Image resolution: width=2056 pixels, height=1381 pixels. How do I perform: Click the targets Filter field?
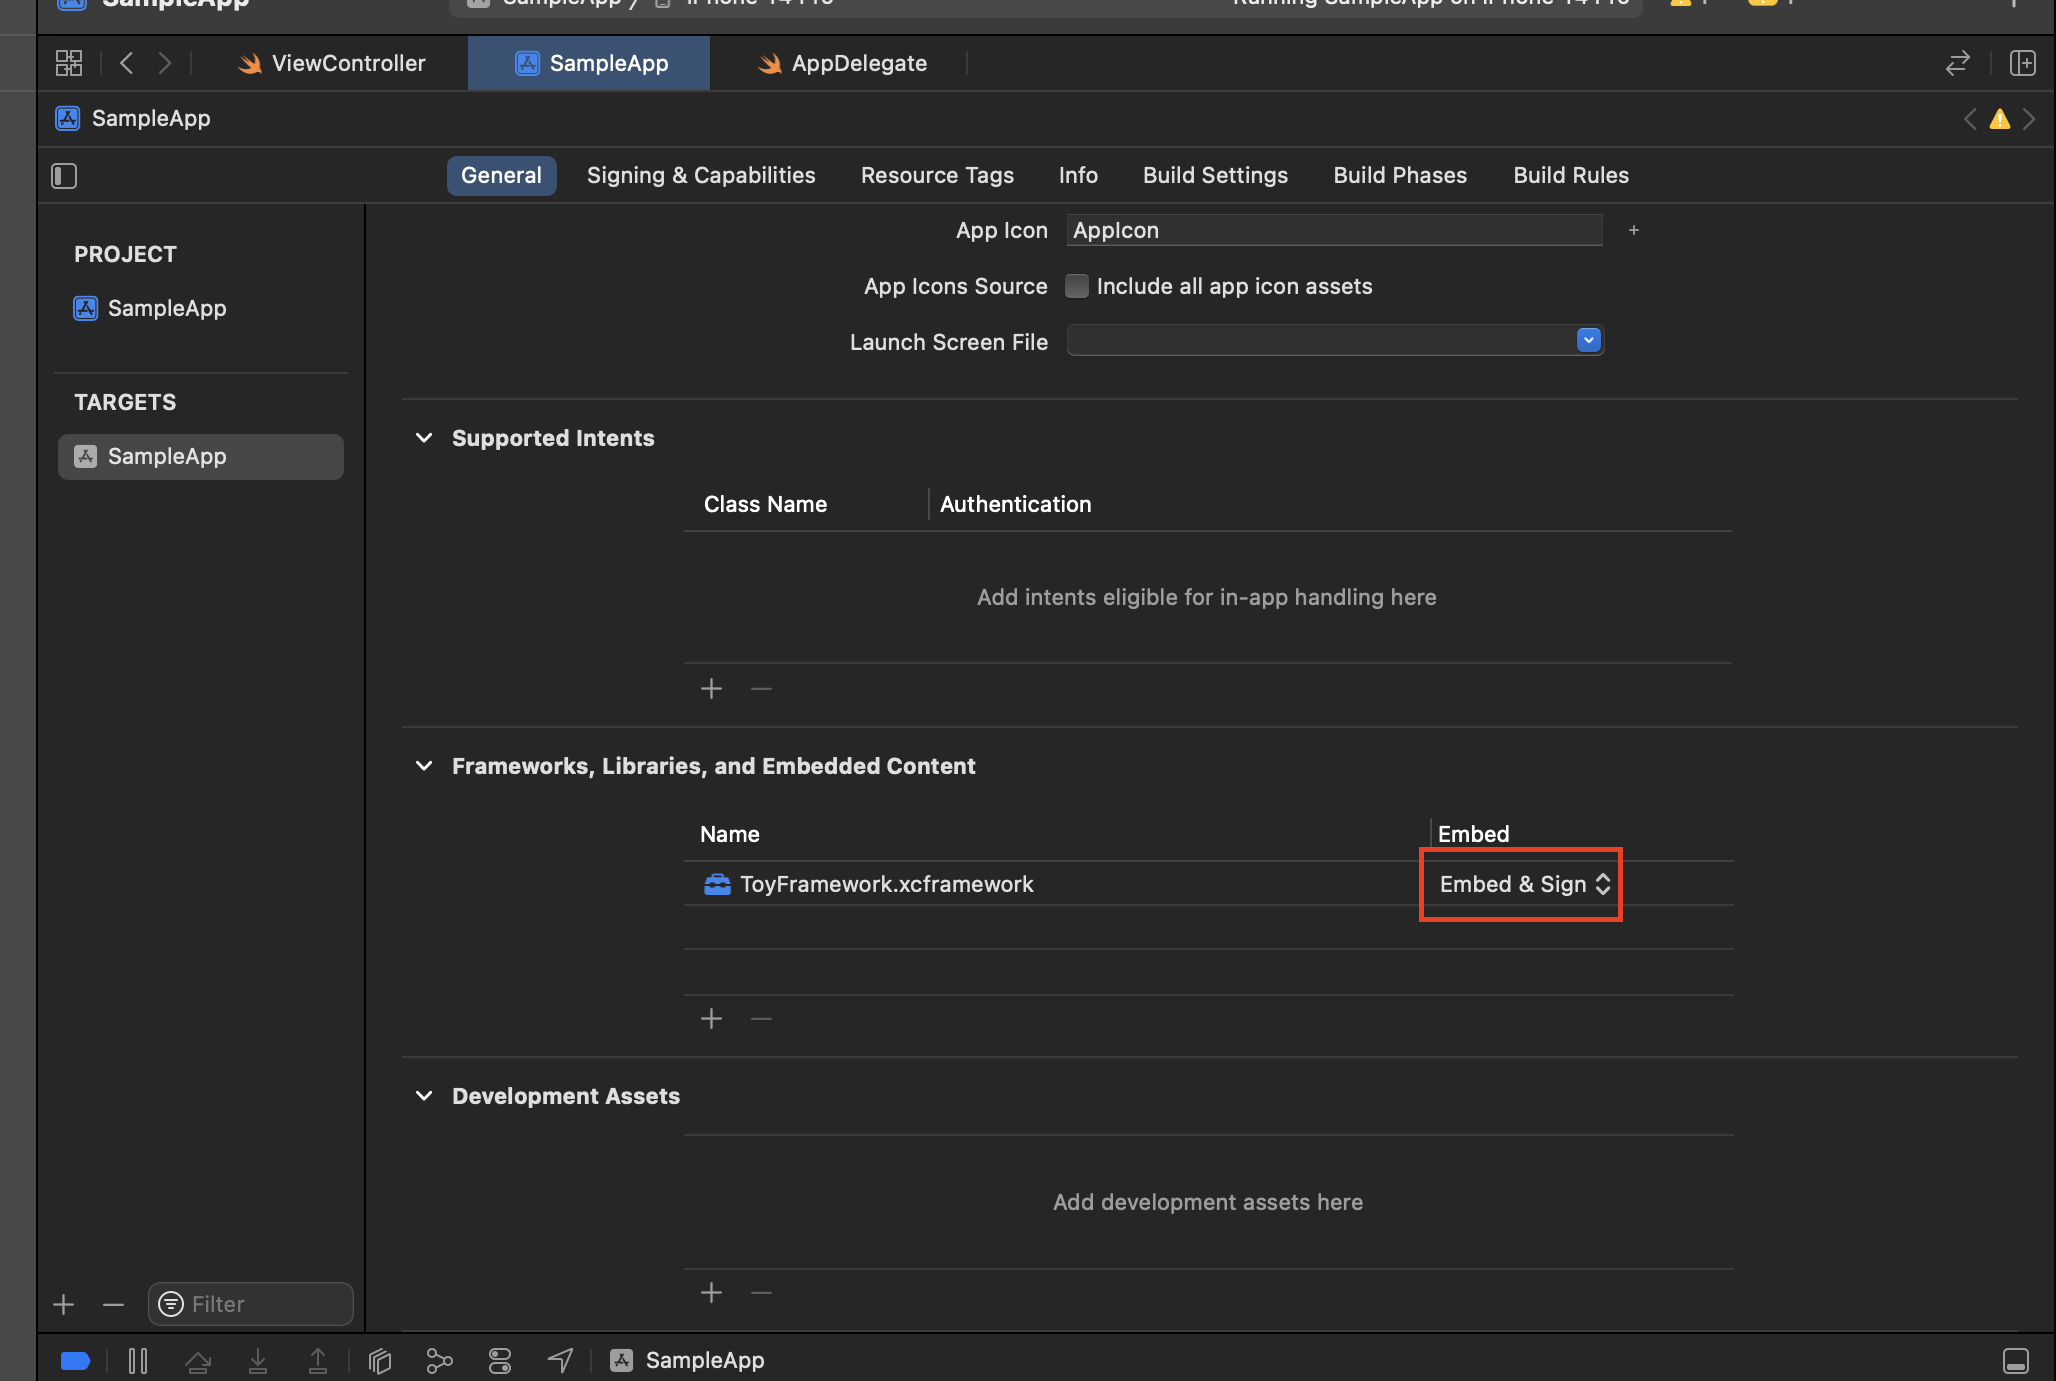pyautogui.click(x=264, y=1304)
